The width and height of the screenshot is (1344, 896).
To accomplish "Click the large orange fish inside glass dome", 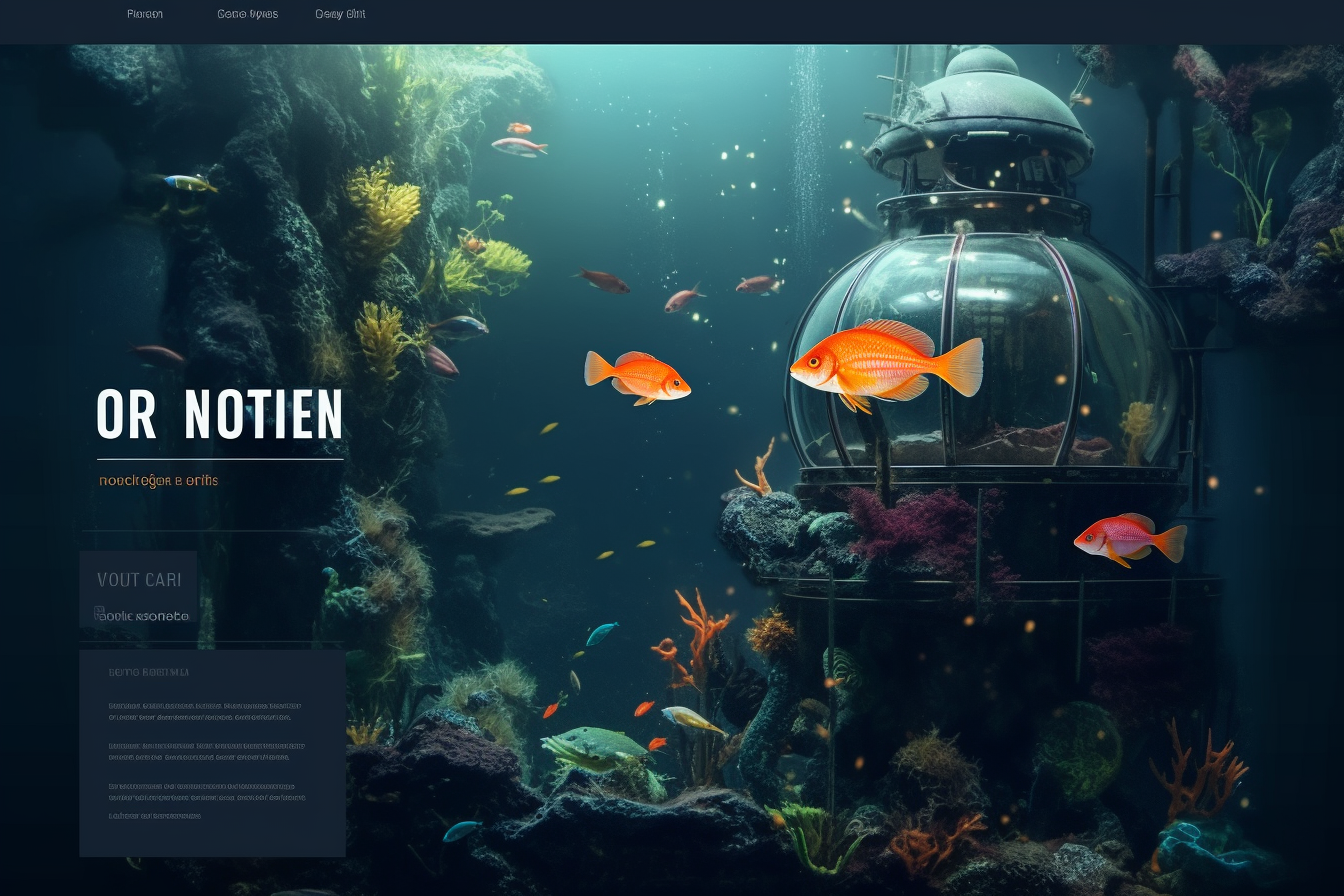I will [886, 365].
